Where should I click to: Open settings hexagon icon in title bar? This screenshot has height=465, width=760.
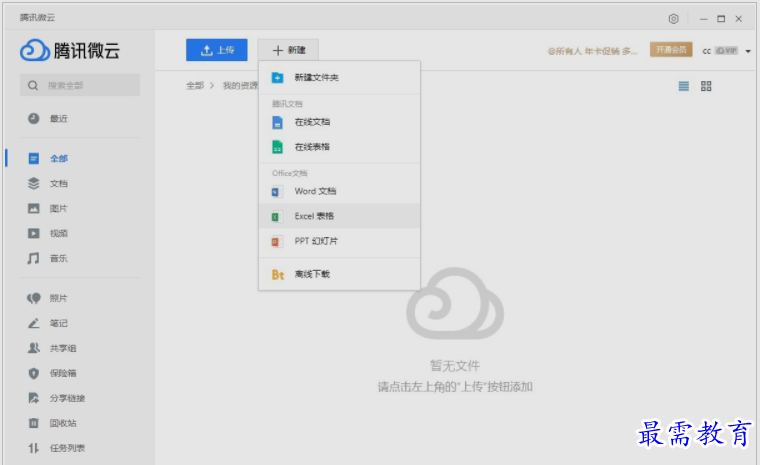coord(673,19)
